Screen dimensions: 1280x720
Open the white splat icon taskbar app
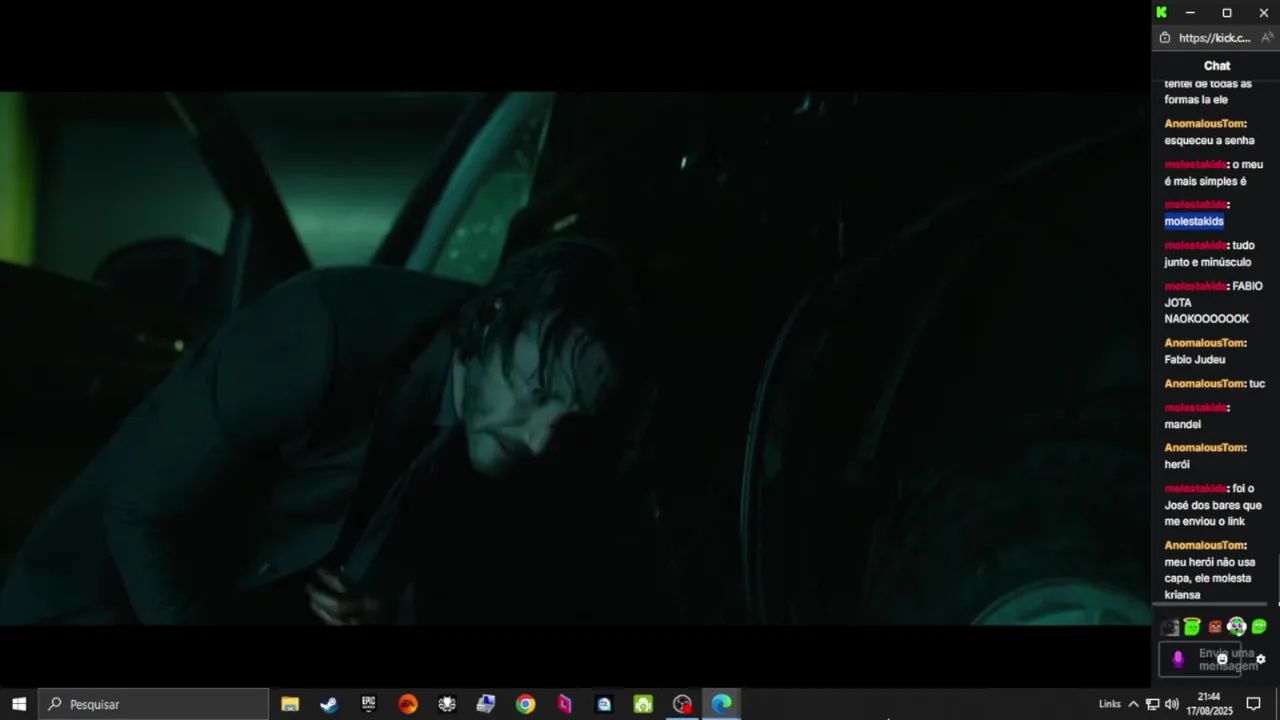pyautogui.click(x=447, y=704)
